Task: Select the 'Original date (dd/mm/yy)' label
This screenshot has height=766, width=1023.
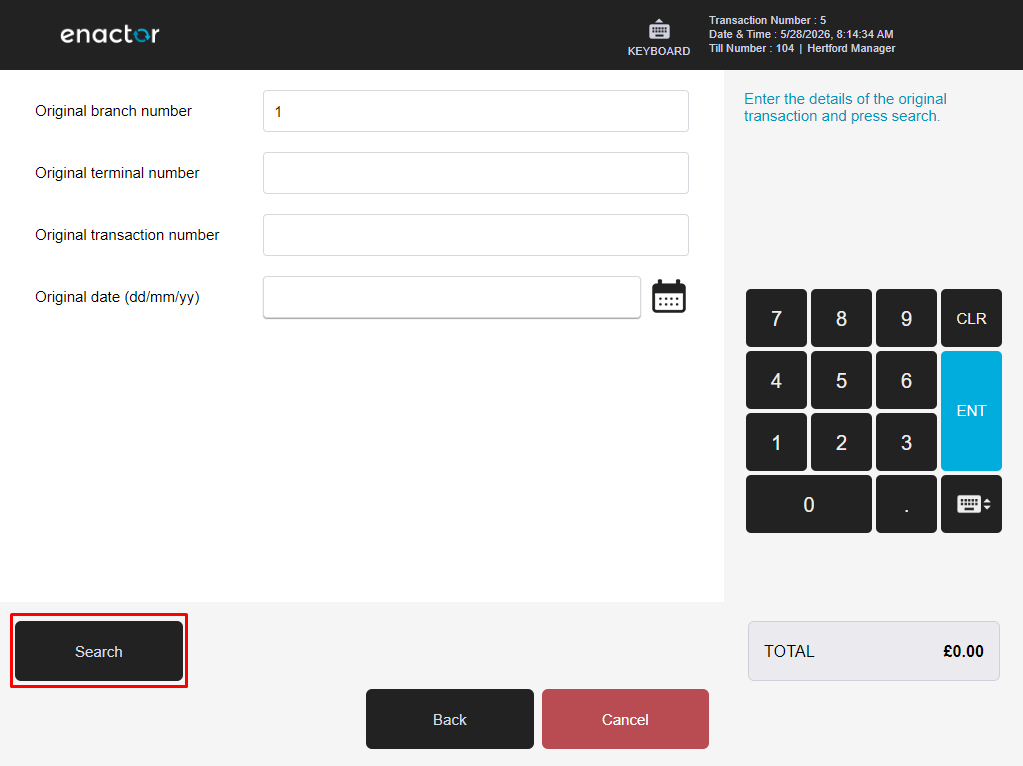Action: 117,297
